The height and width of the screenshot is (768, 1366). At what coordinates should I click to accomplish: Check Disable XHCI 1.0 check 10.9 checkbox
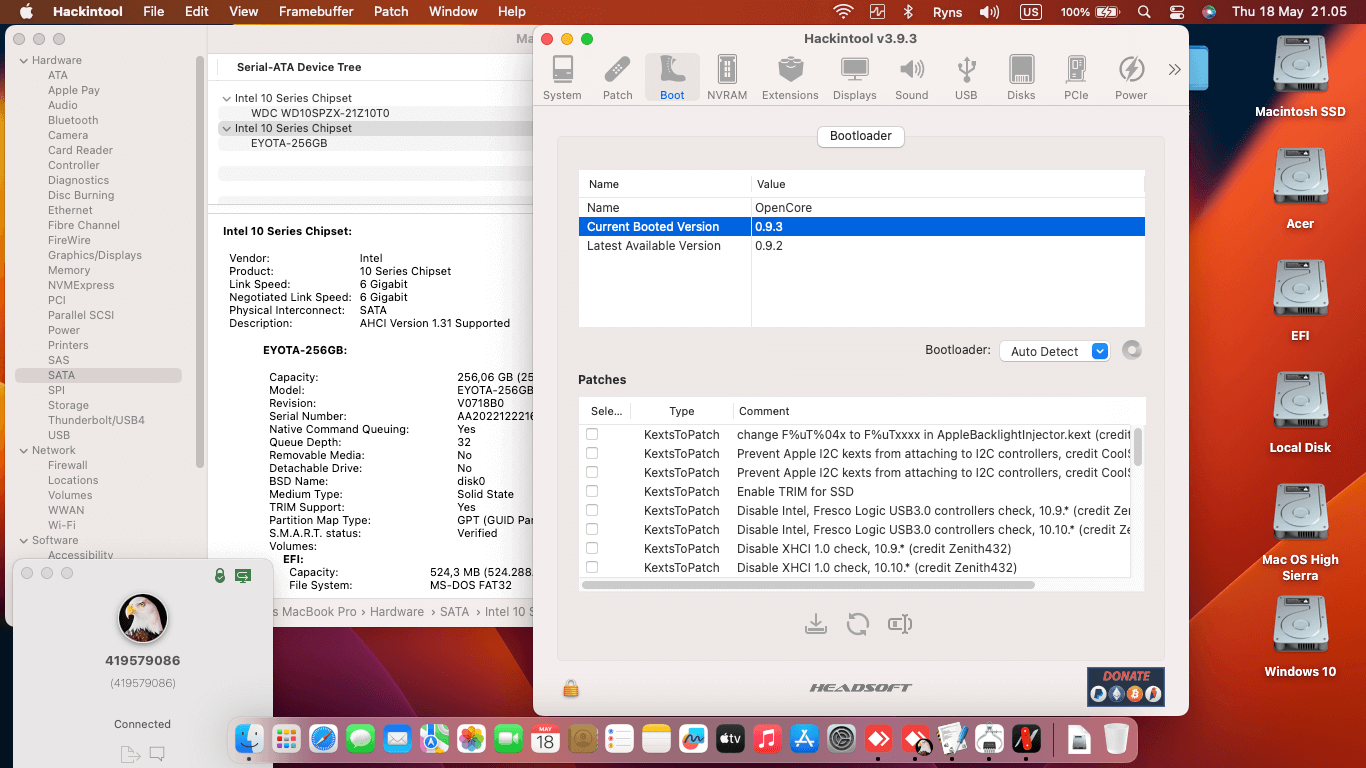592,548
